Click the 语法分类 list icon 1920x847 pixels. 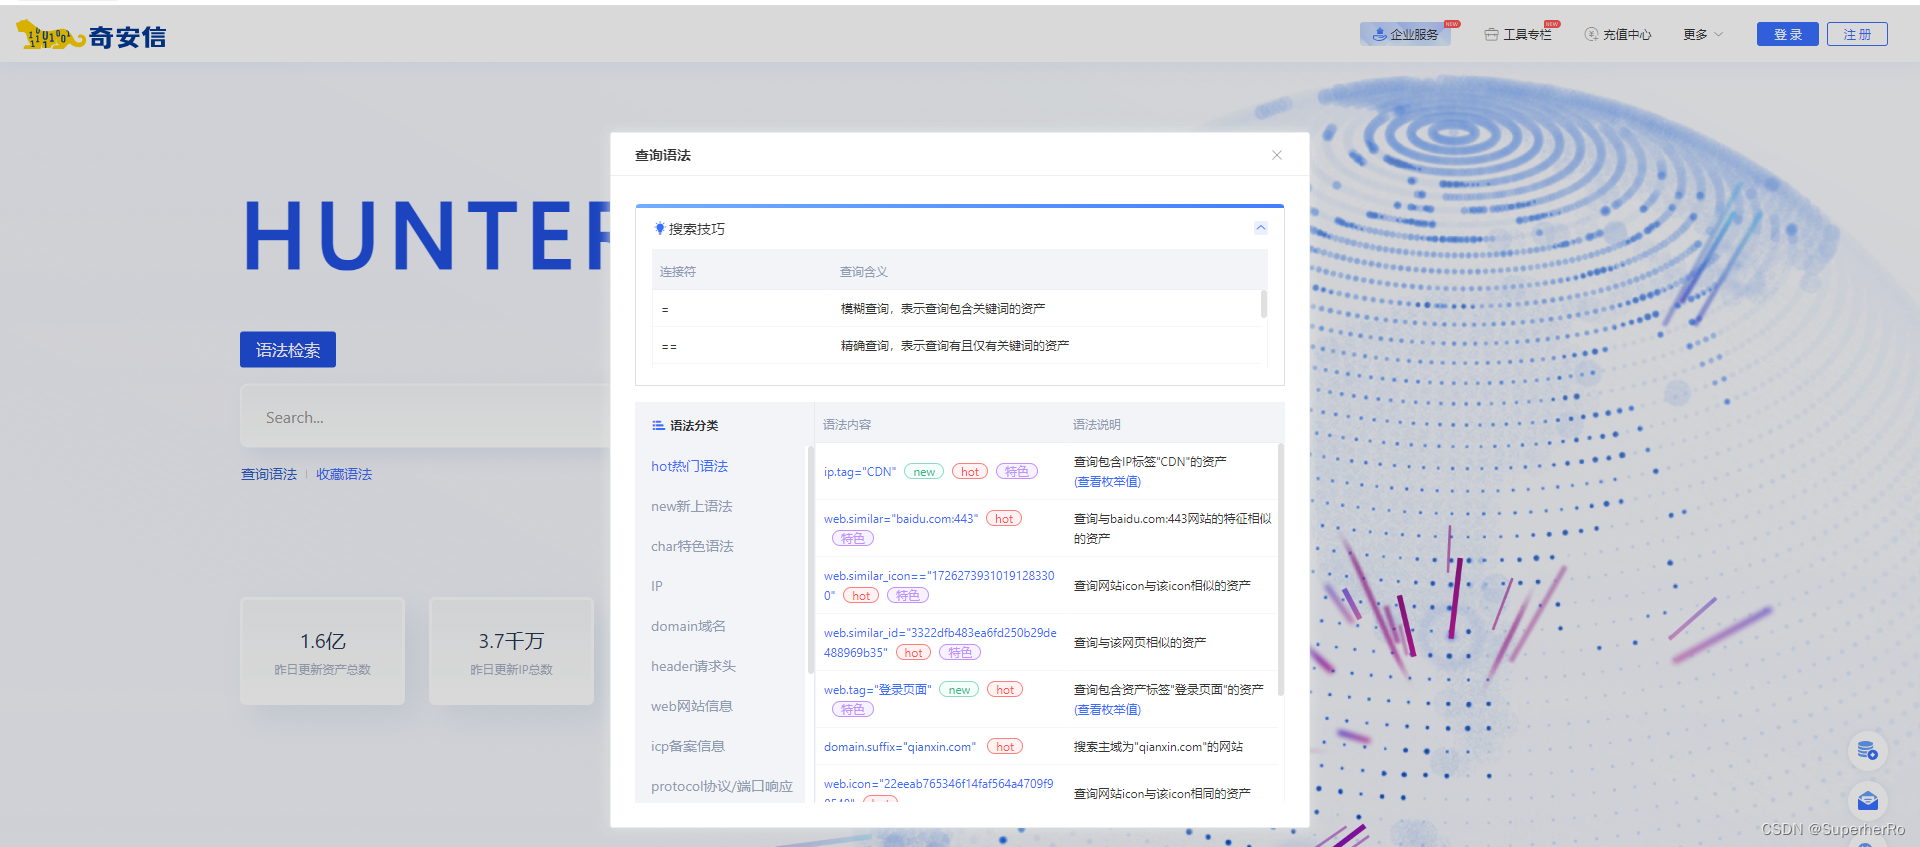point(658,425)
